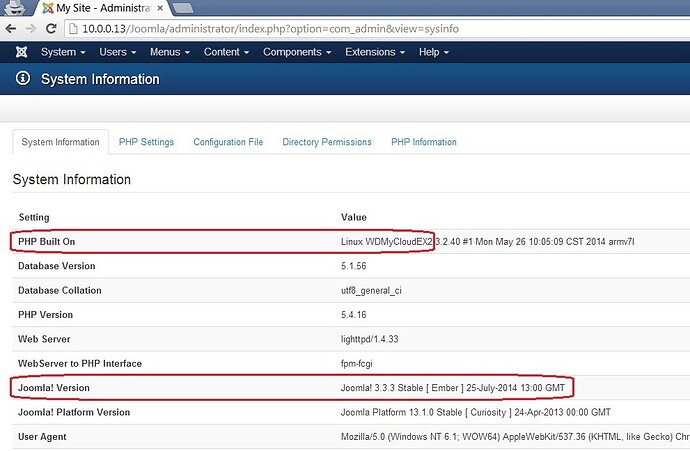The width and height of the screenshot is (690, 451).
Task: Click the incognito spy icon in the window corner
Action: coord(15,7)
